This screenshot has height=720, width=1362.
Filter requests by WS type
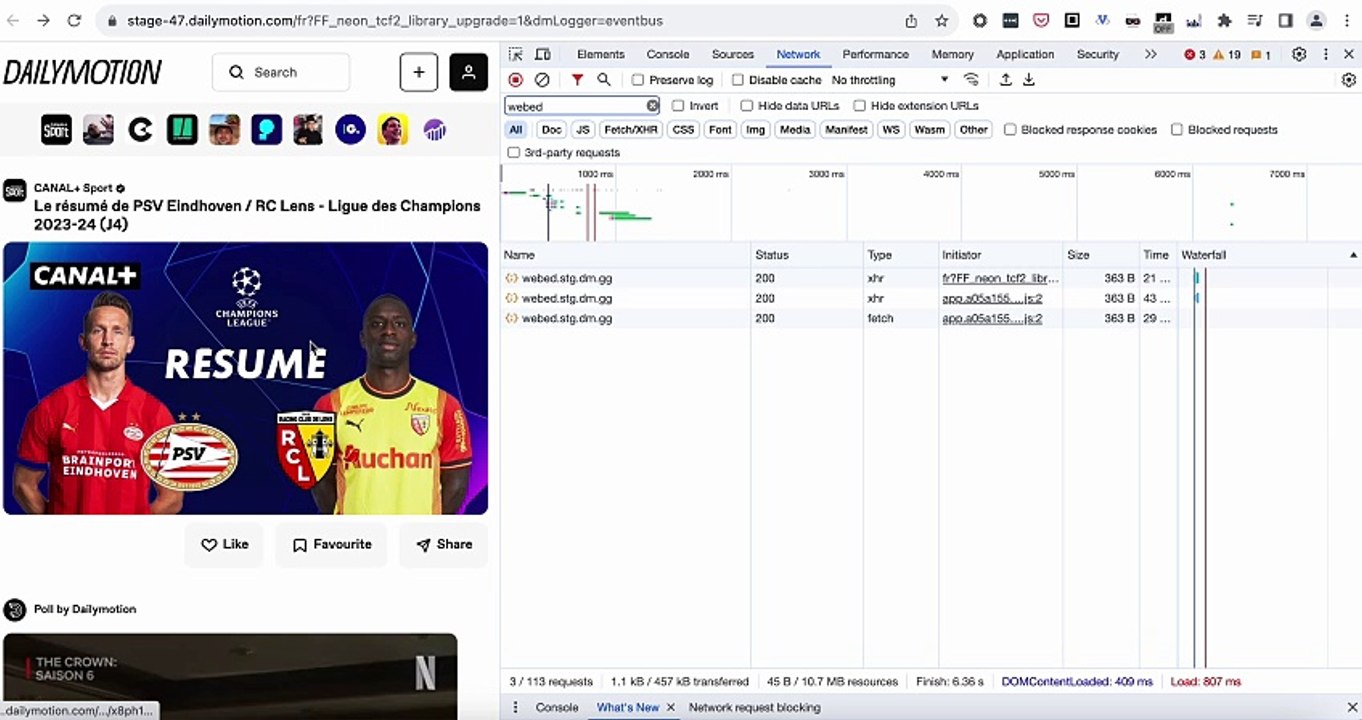point(891,130)
